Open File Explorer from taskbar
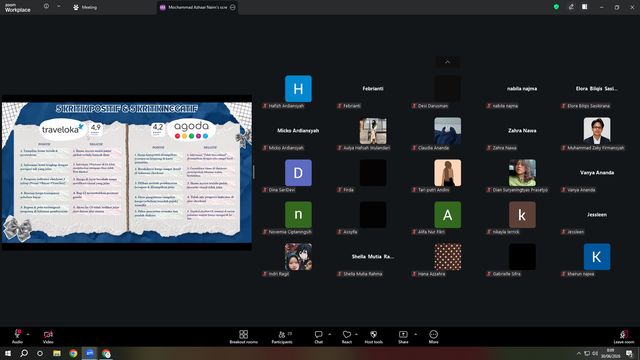 57,353
